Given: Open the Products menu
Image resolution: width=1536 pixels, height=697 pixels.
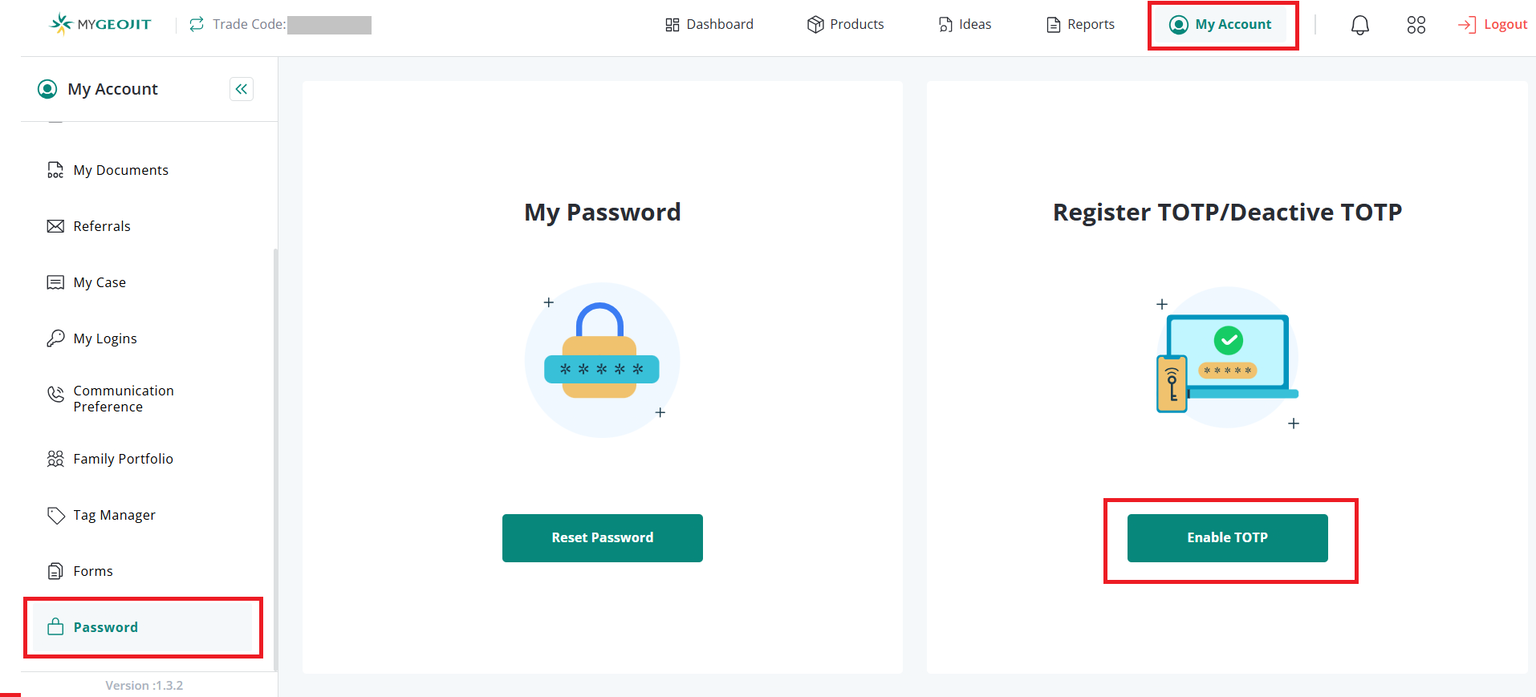Looking at the screenshot, I should pyautogui.click(x=845, y=24).
